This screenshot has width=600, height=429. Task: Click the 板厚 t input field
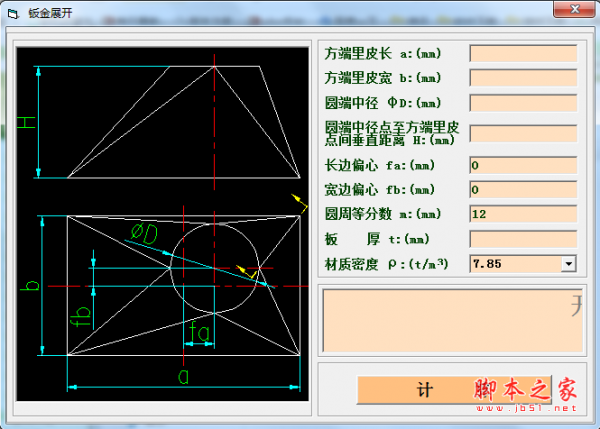tap(523, 239)
